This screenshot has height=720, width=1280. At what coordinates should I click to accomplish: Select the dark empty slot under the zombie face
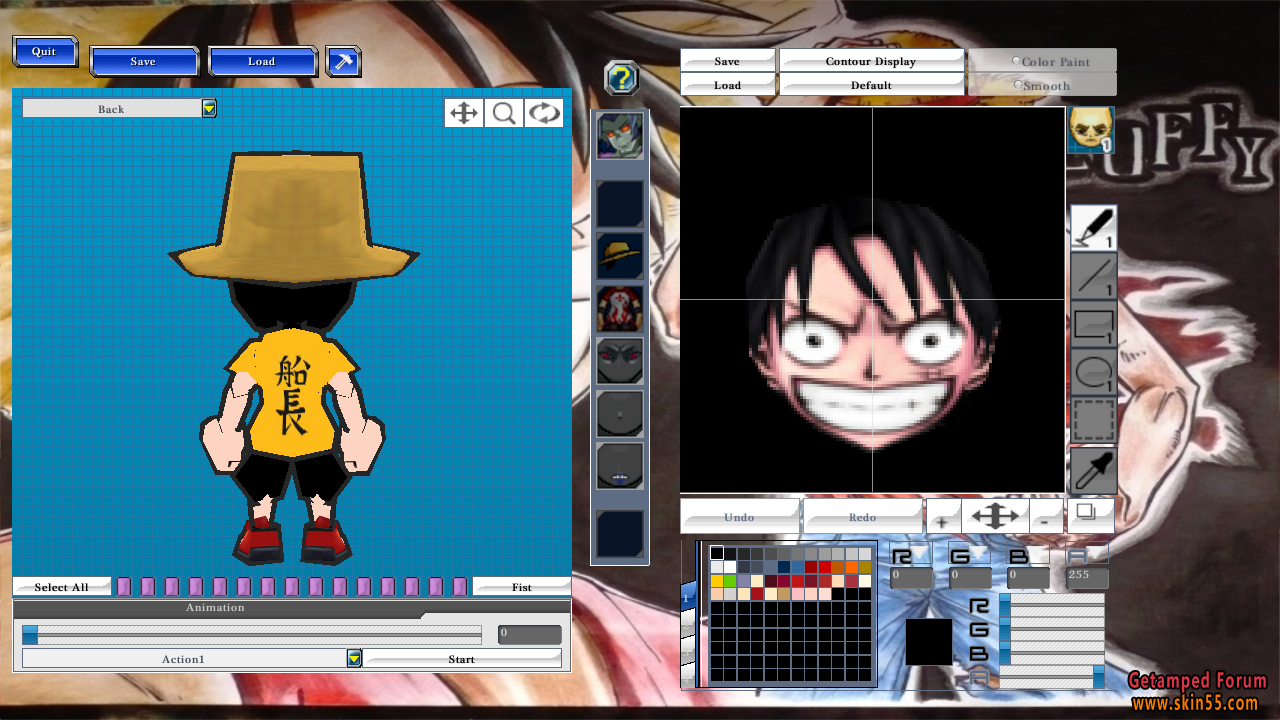(x=620, y=204)
